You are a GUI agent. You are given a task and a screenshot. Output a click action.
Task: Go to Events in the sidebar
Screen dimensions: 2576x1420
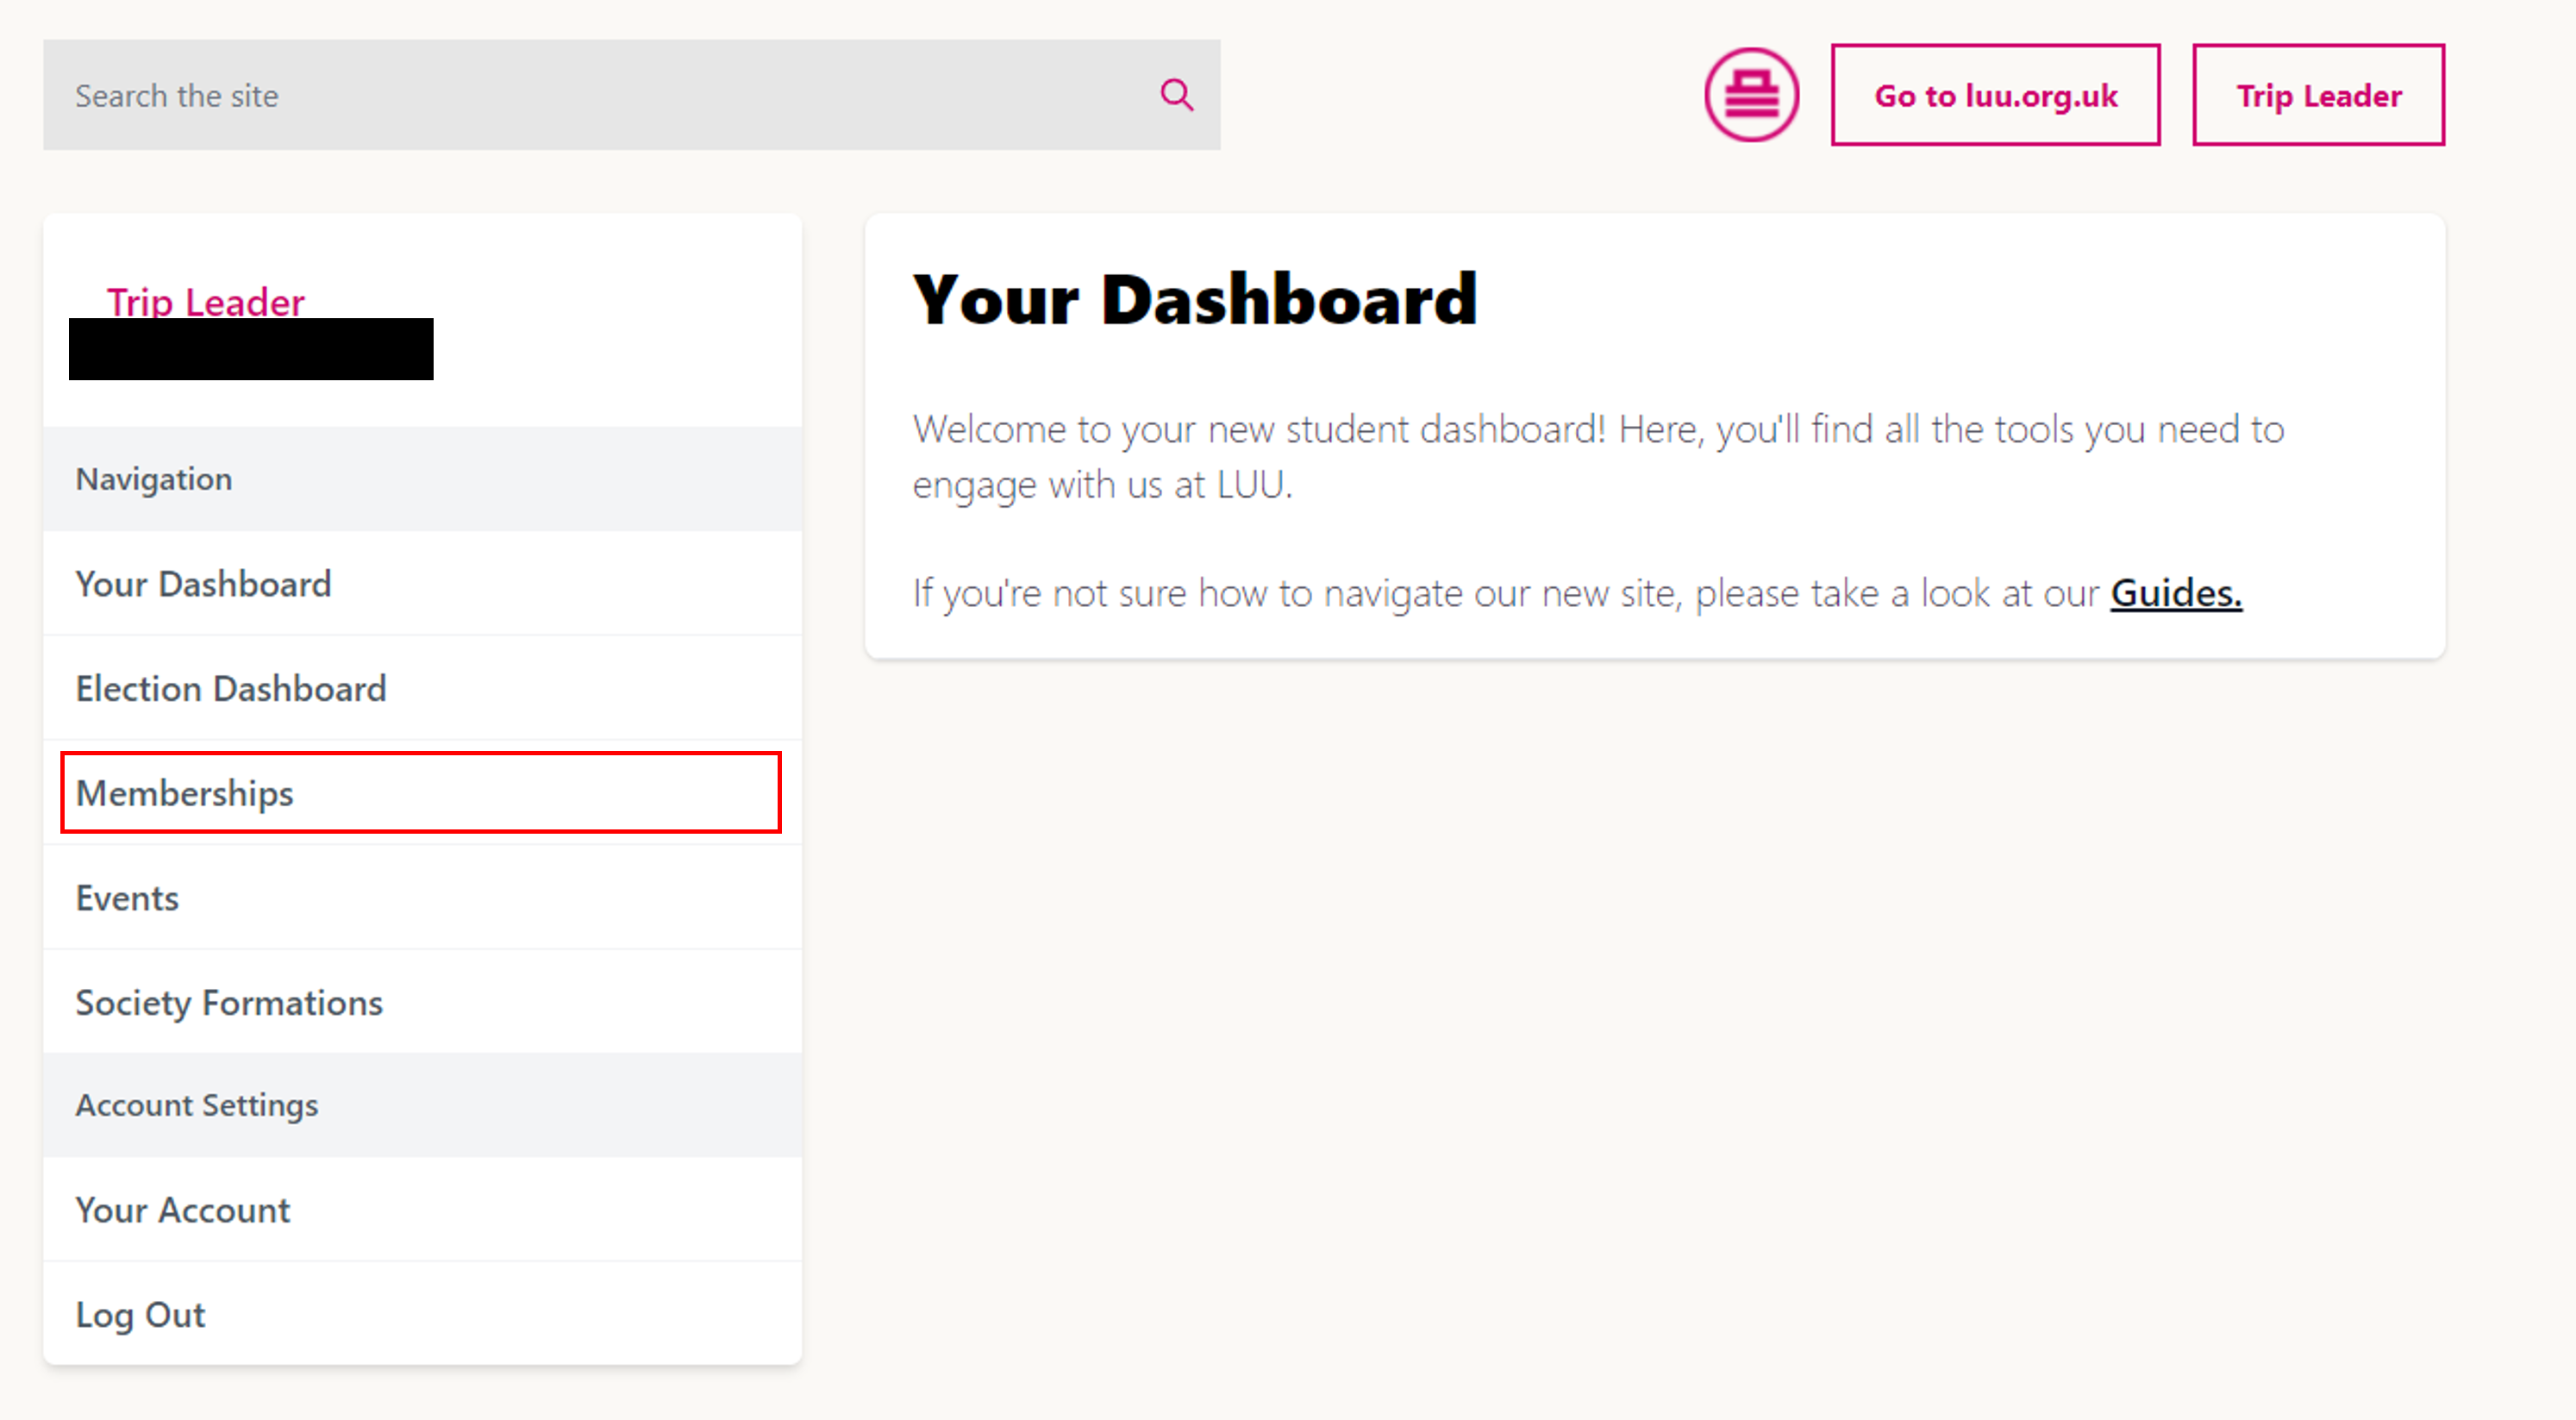point(422,898)
